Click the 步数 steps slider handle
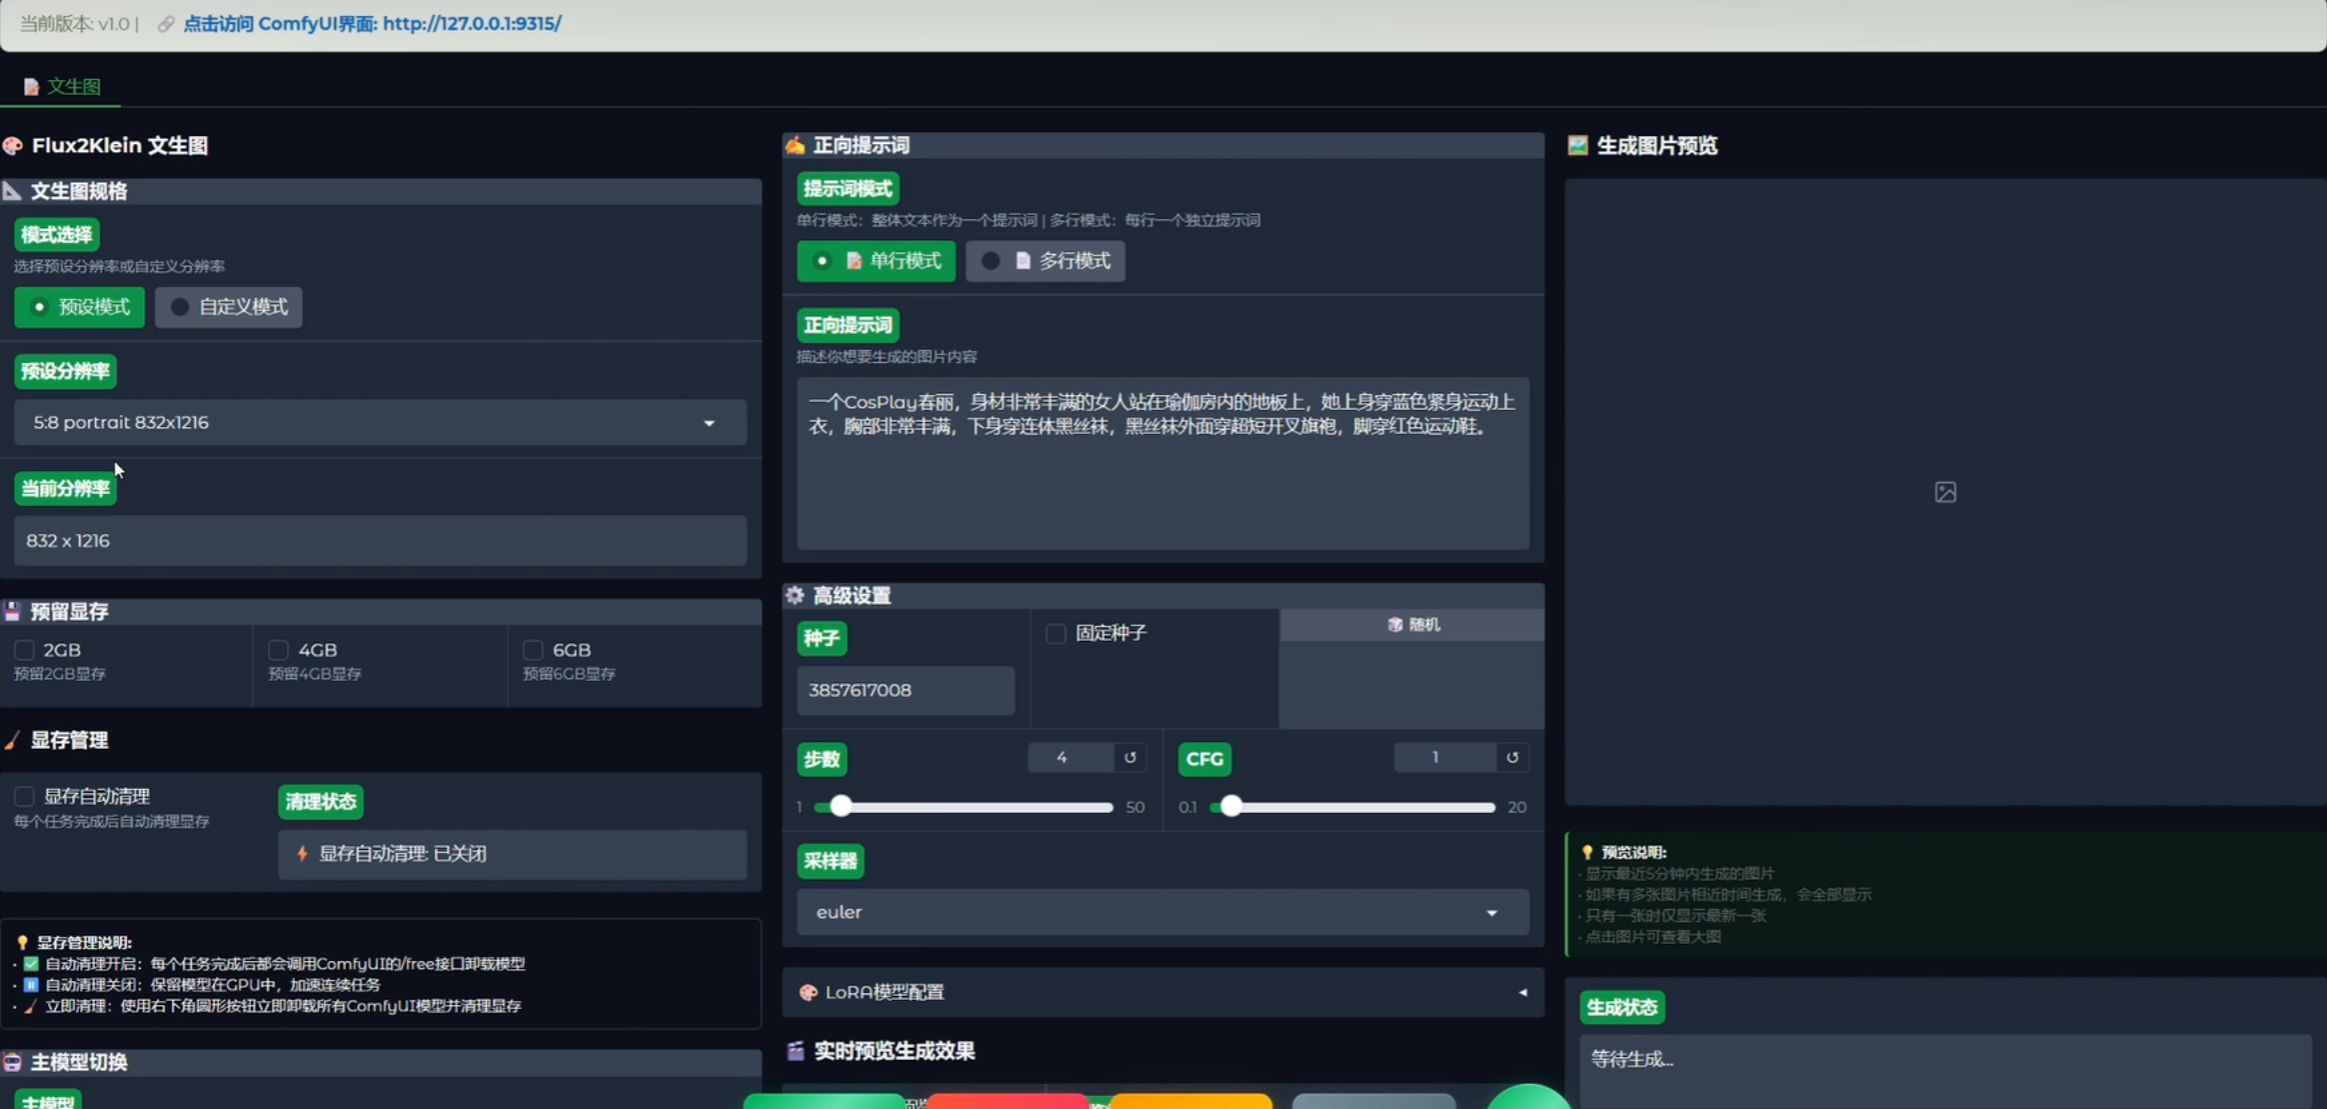This screenshot has height=1109, width=2327. click(x=841, y=807)
